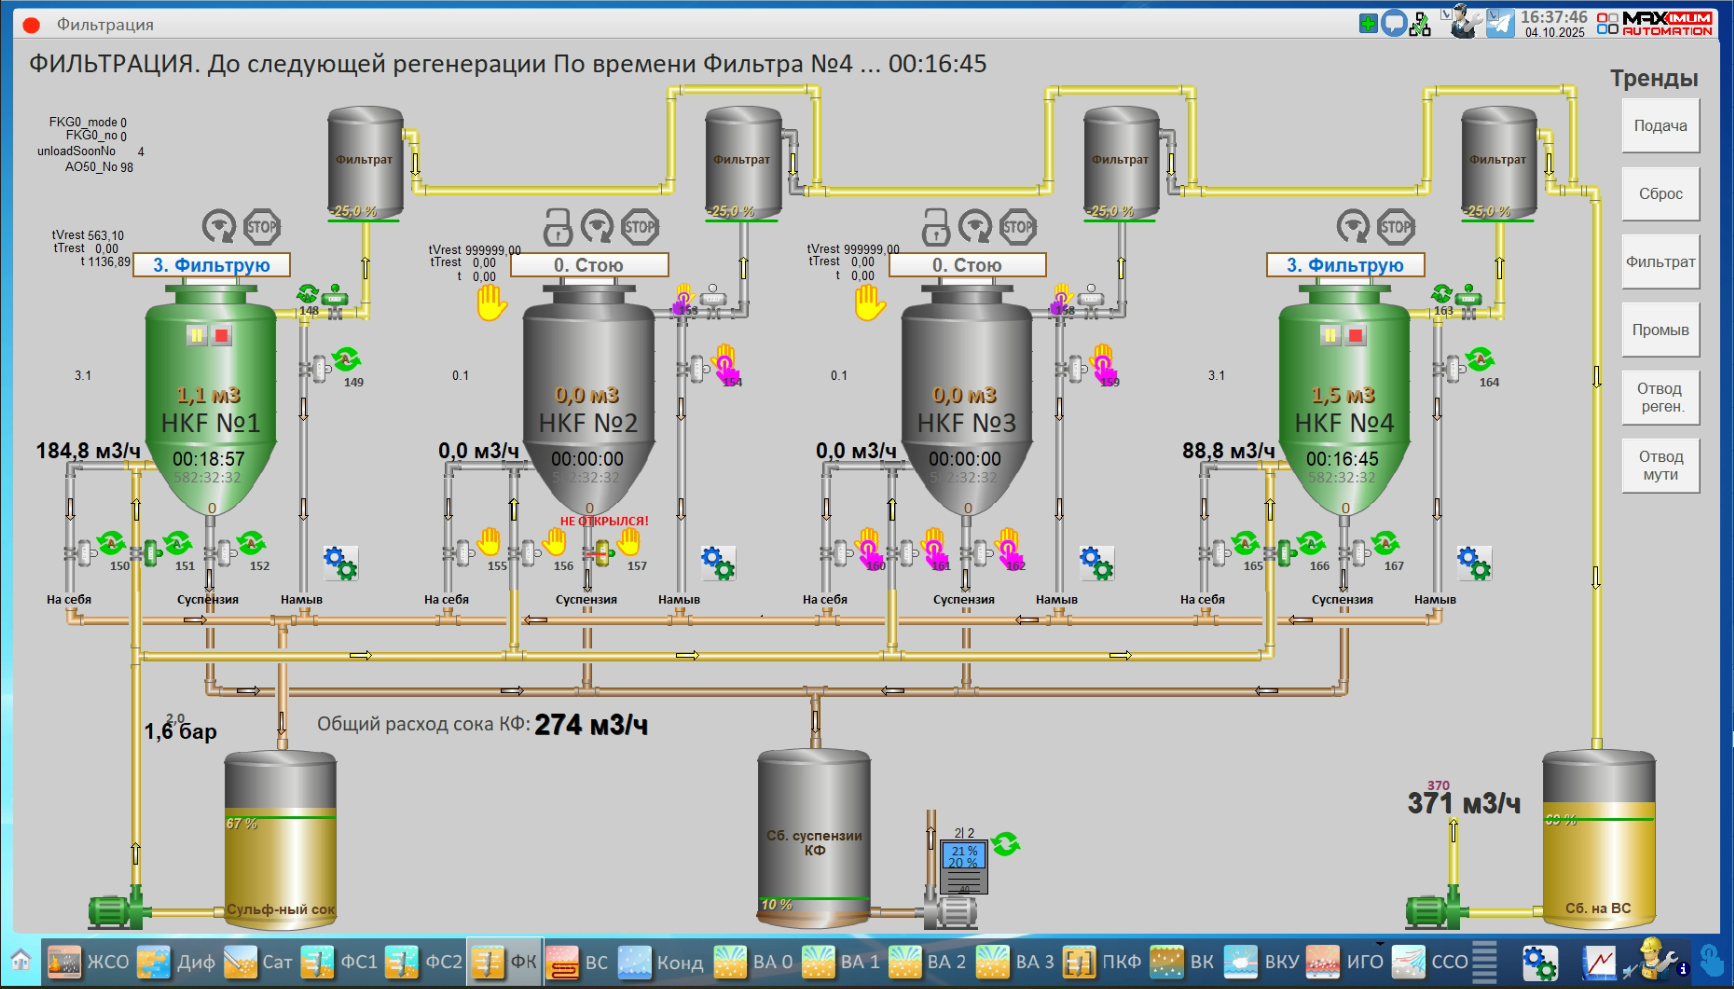Click the Telegram paper plane icon
The width and height of the screenshot is (1734, 989).
pos(1500,23)
